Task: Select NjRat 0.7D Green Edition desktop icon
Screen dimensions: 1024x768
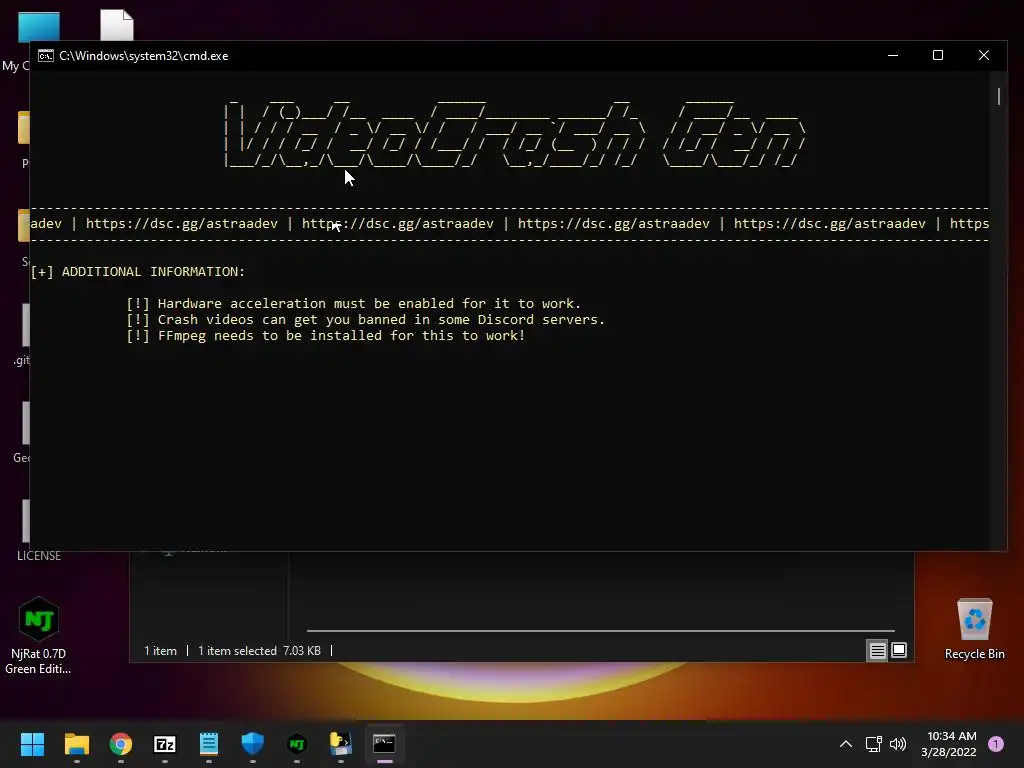Action: (x=39, y=635)
